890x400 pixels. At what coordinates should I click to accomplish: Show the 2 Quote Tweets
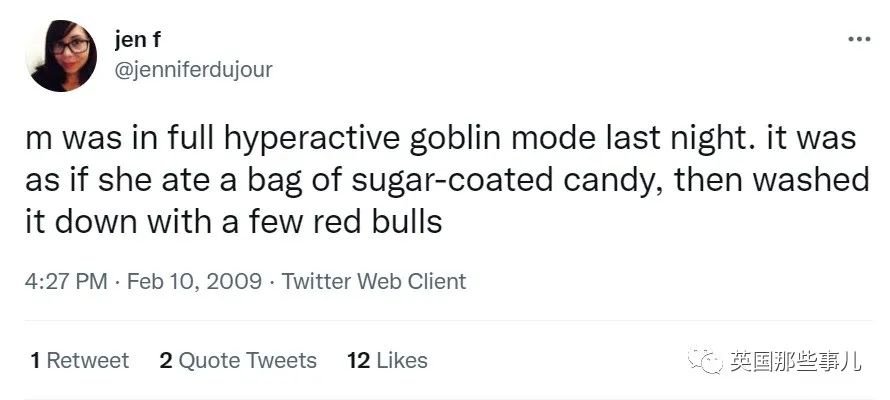[238, 360]
